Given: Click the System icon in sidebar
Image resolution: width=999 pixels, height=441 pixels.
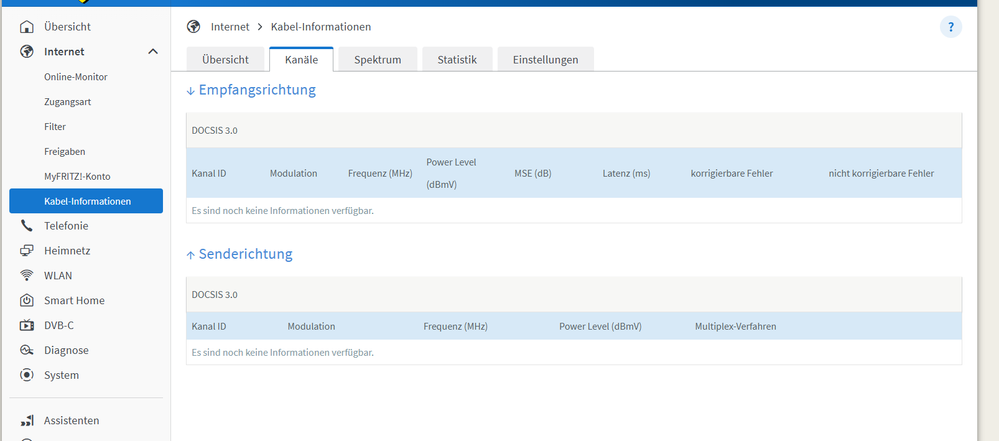Looking at the screenshot, I should (x=26, y=375).
